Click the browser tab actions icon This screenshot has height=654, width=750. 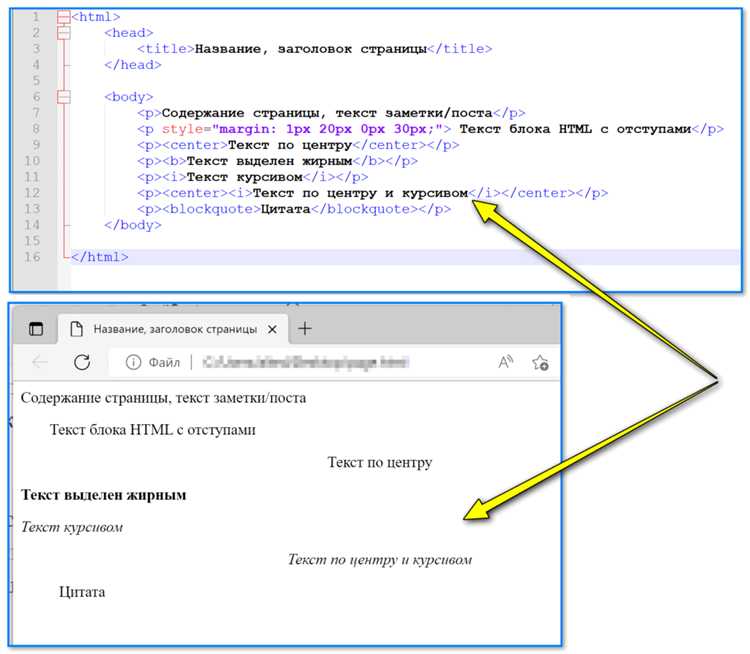coord(36,329)
